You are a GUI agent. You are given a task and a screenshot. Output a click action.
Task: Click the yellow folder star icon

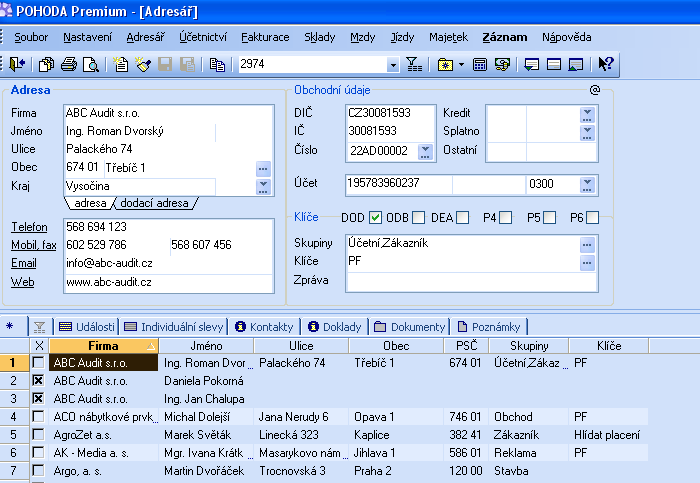click(x=445, y=65)
